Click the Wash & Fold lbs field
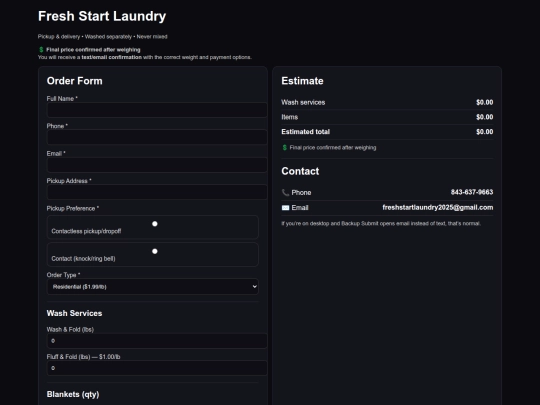The image size is (540, 405). 157,341
